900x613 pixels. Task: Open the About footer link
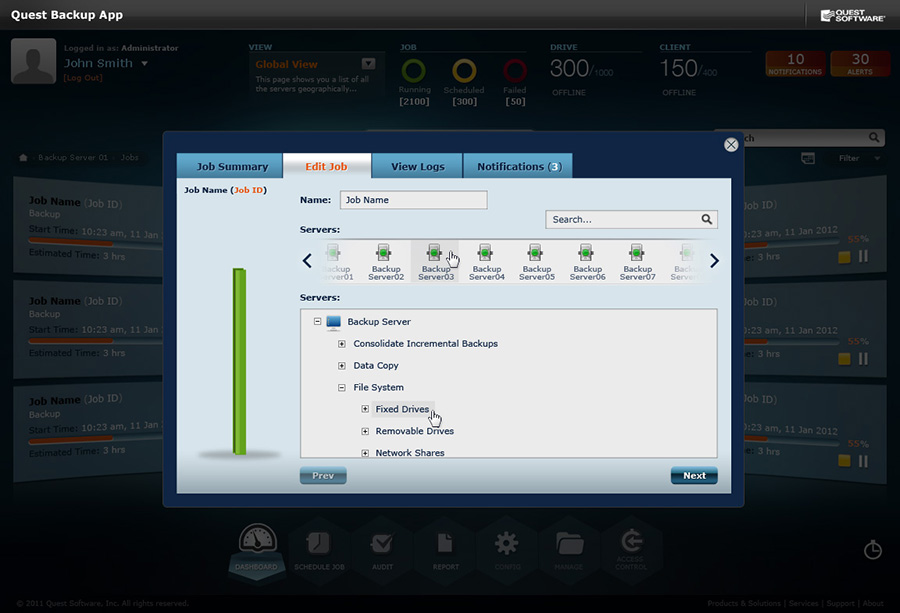(x=873, y=603)
